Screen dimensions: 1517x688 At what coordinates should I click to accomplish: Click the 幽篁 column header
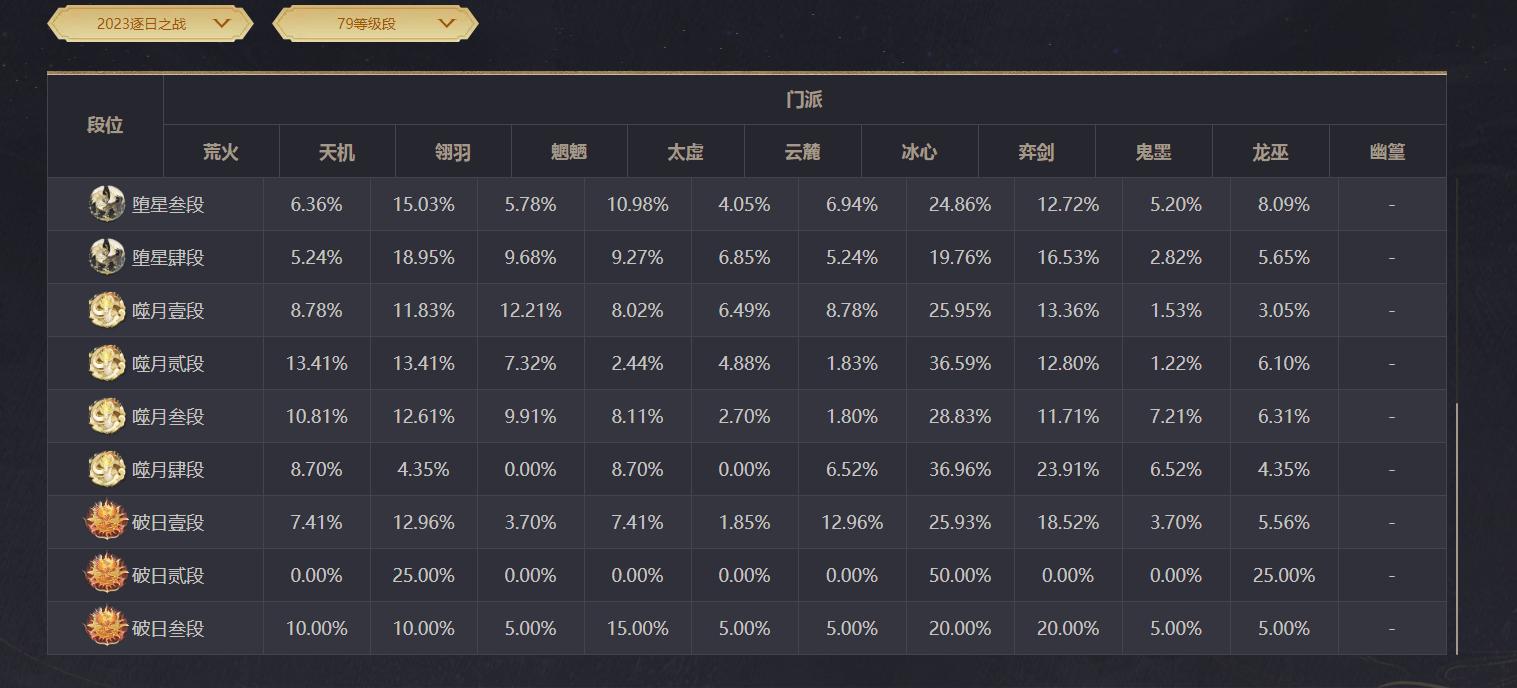(1387, 152)
